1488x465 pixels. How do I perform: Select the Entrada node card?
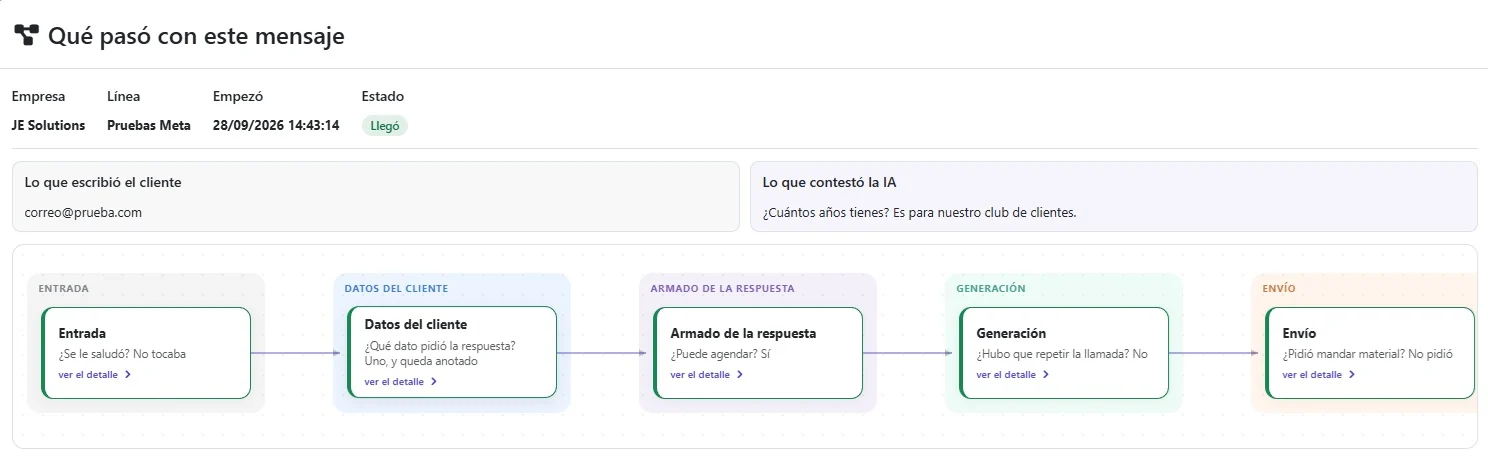[x=146, y=353]
